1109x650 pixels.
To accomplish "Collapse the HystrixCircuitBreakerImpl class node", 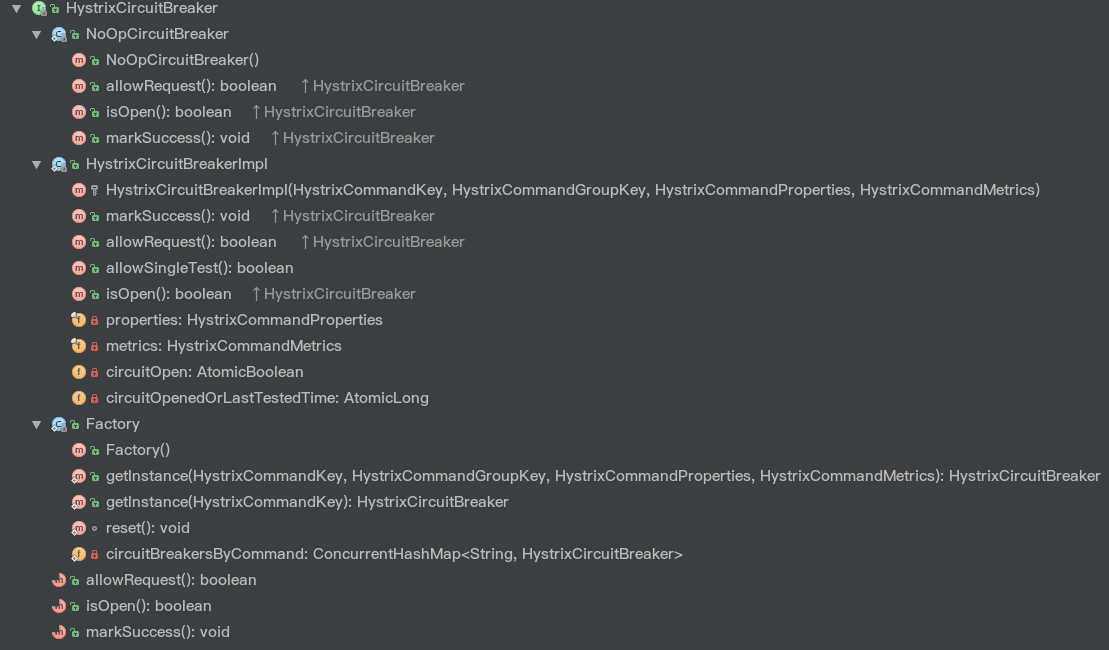I will [36, 165].
